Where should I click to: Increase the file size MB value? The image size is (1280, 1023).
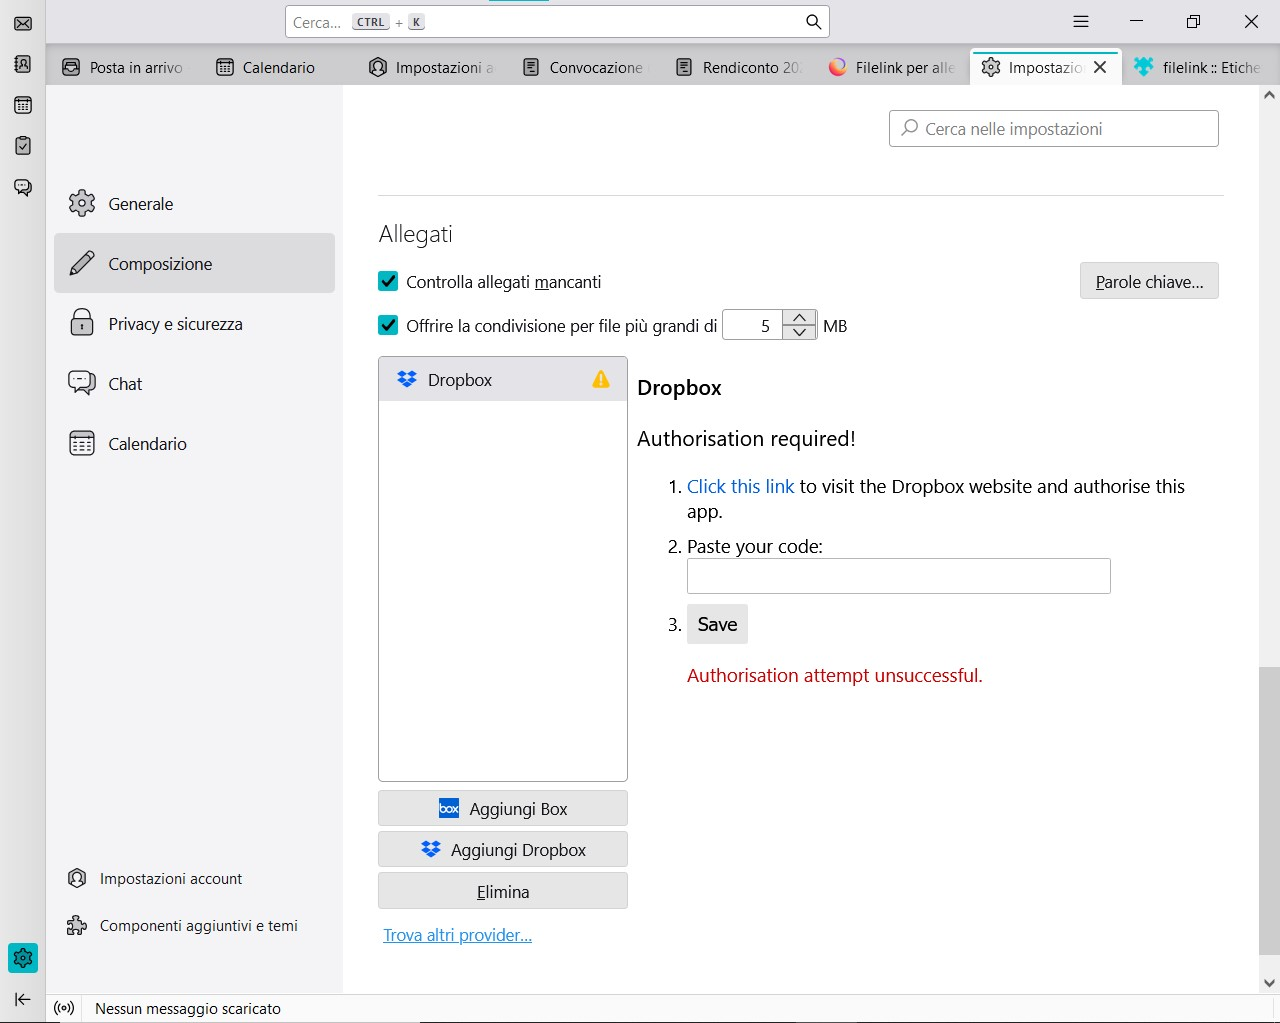799,317
